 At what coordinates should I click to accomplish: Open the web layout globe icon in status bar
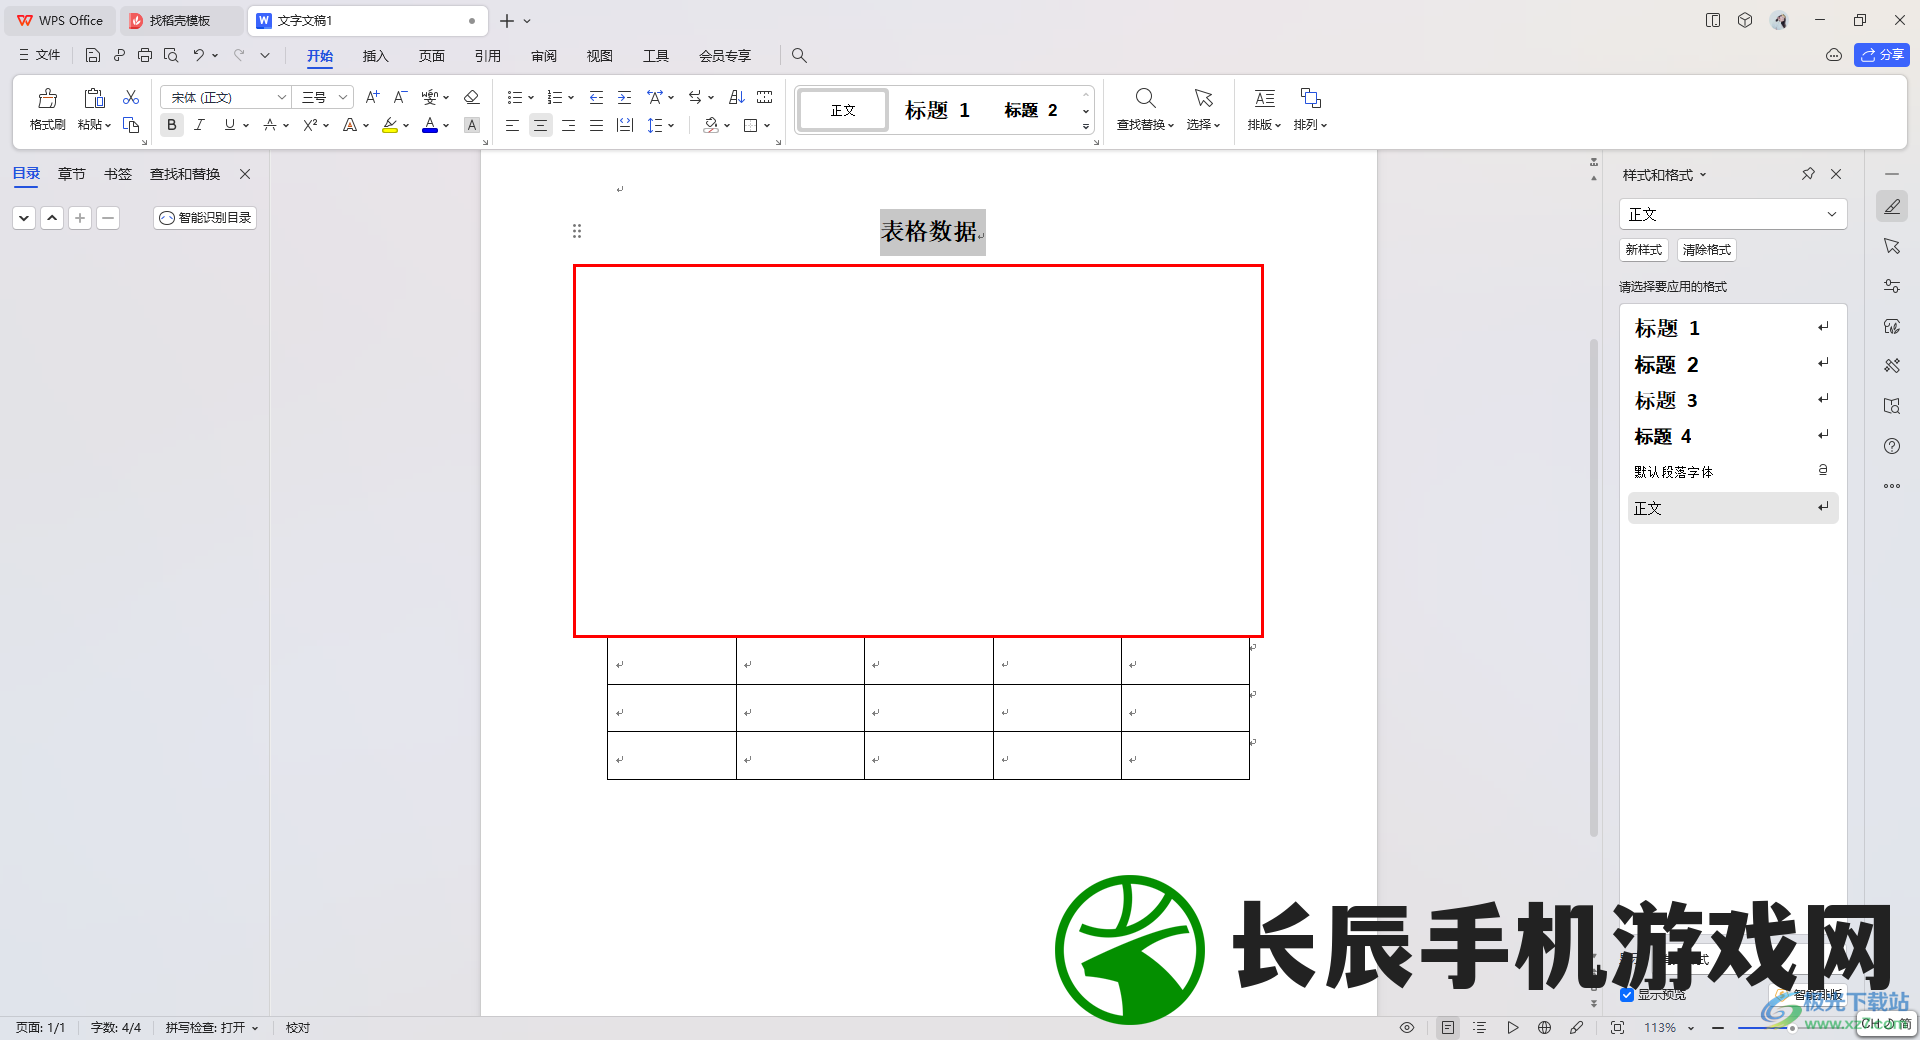tap(1544, 1027)
